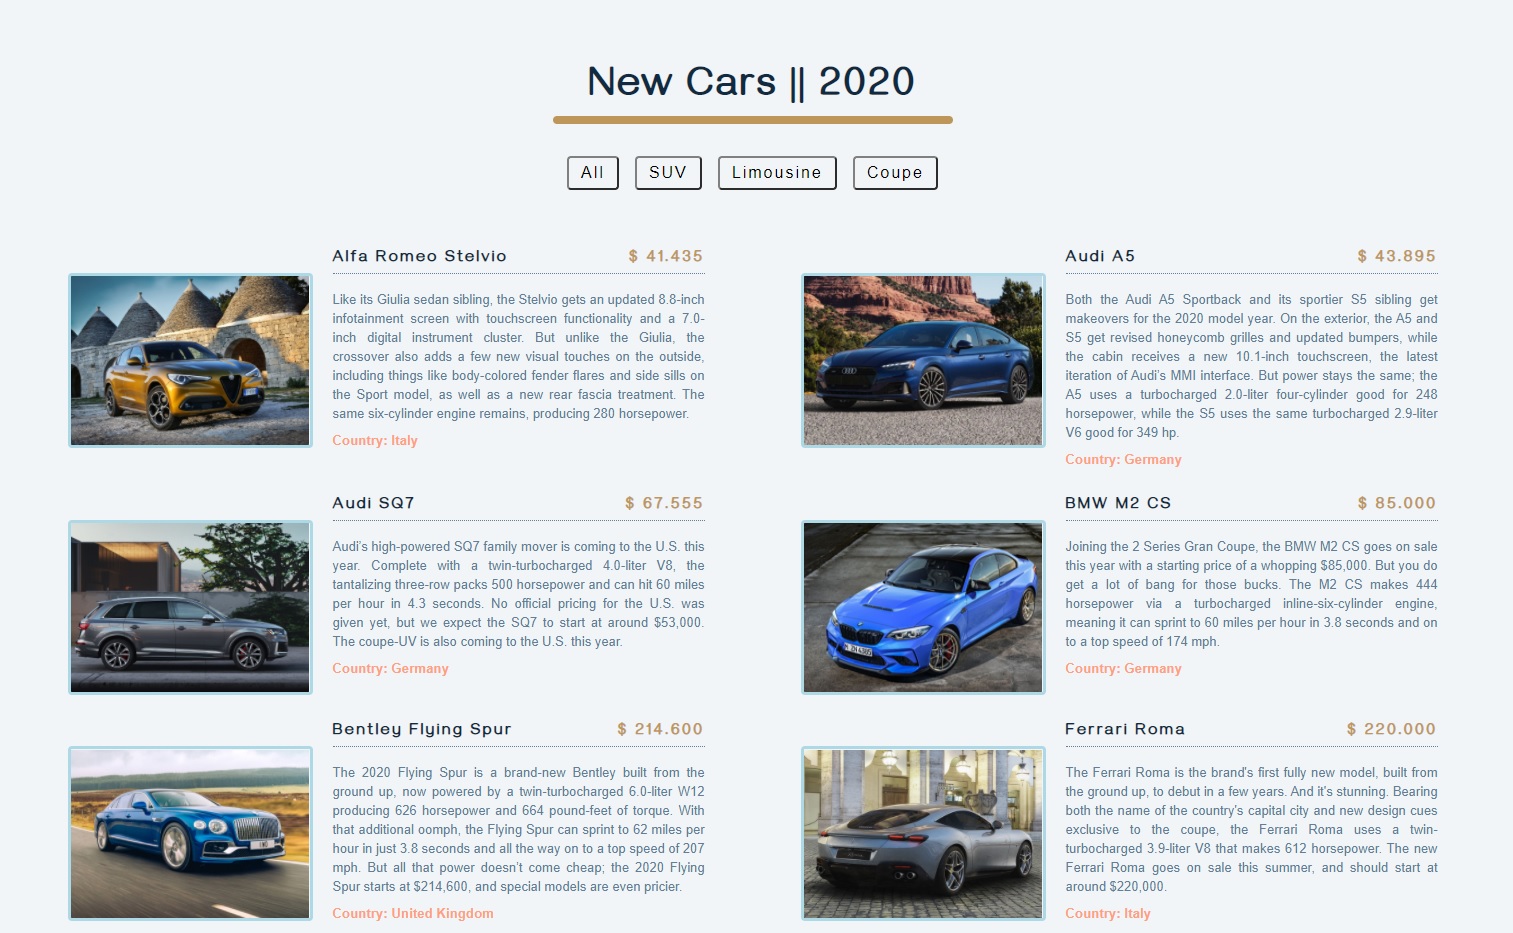Open the Alfa Romeo Stelvio photo

click(x=190, y=360)
